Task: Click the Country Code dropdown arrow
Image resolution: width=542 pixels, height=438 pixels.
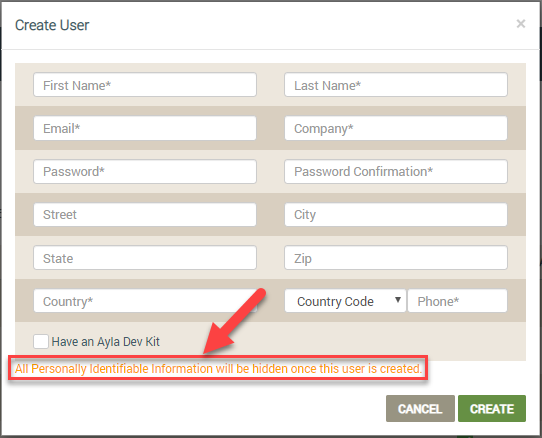Action: 398,300
